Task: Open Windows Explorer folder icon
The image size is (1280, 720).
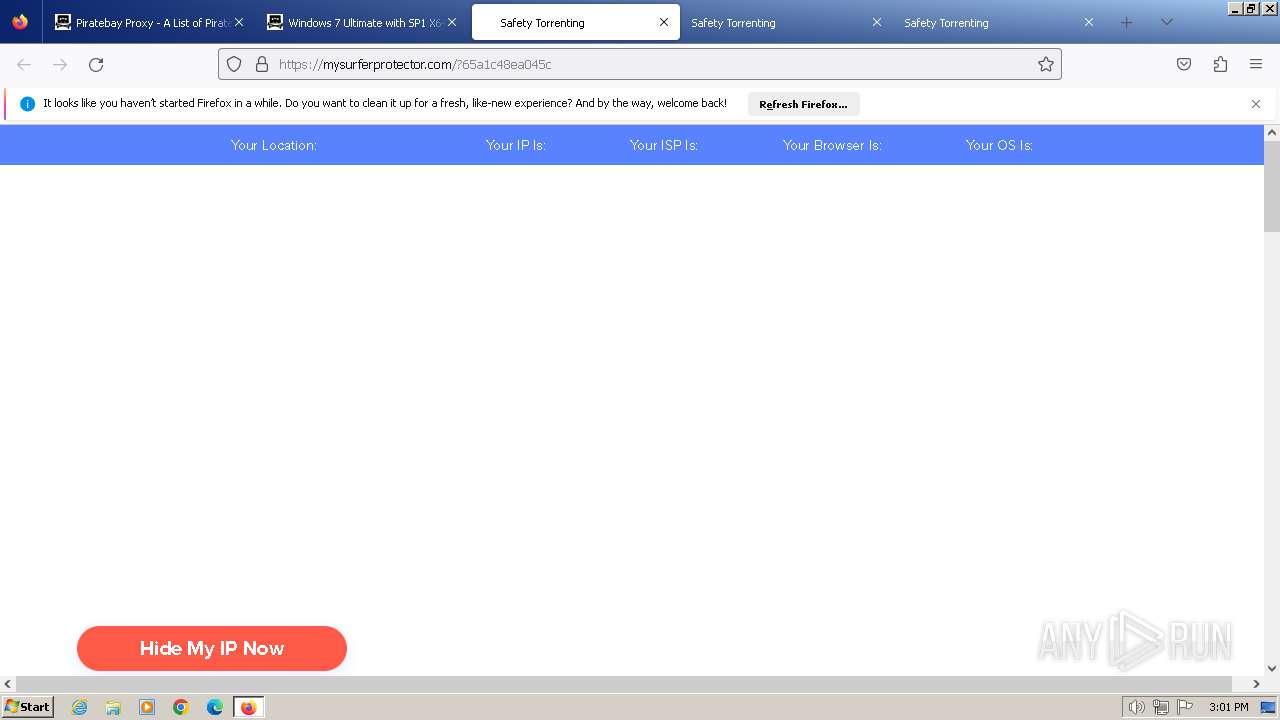Action: click(113, 707)
